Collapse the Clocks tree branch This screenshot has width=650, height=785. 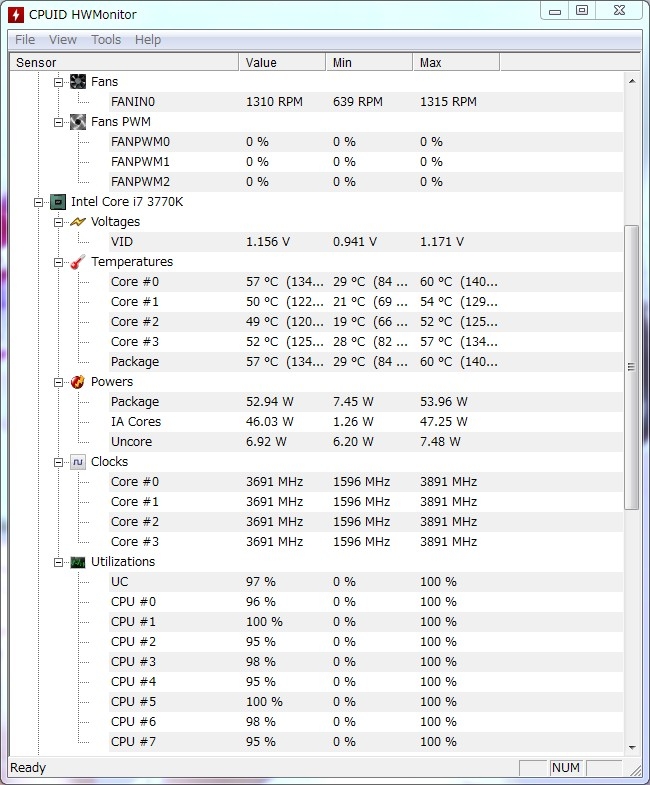59,462
